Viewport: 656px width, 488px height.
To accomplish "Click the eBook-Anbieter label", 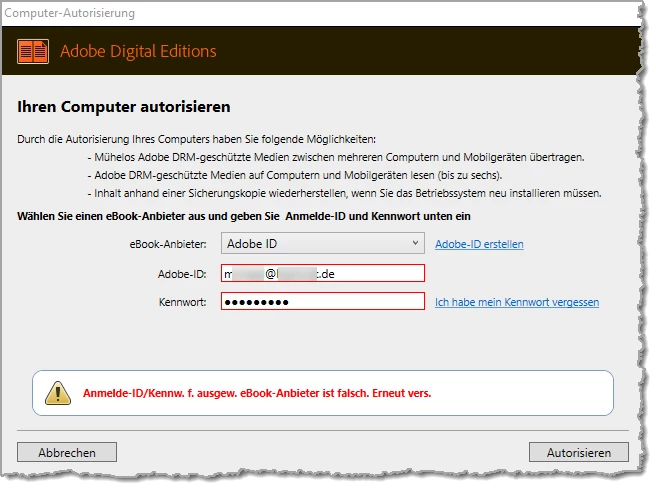I will point(168,244).
